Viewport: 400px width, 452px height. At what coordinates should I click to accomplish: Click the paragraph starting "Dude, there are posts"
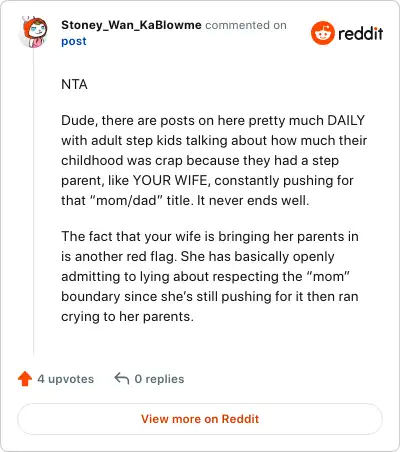click(214, 160)
